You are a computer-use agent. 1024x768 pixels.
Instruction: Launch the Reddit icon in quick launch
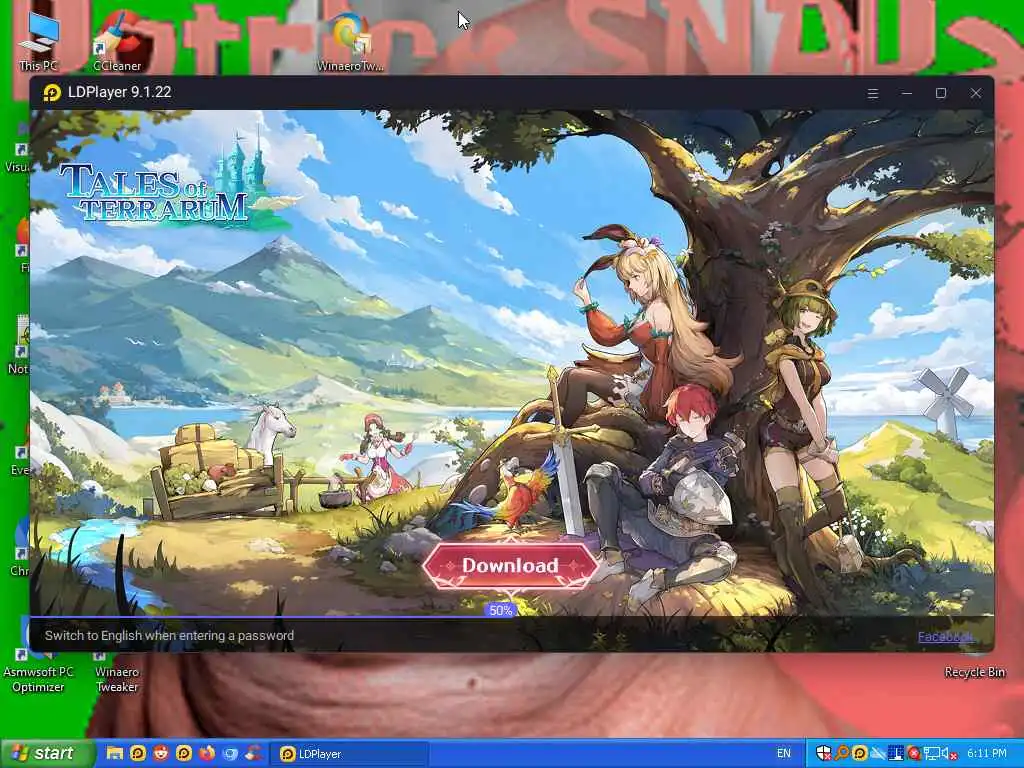click(x=161, y=754)
